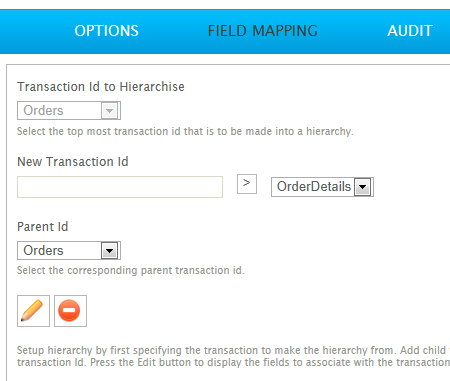Click the Transaction Id to Hierarchise label
450x381 pixels.
[101, 87]
